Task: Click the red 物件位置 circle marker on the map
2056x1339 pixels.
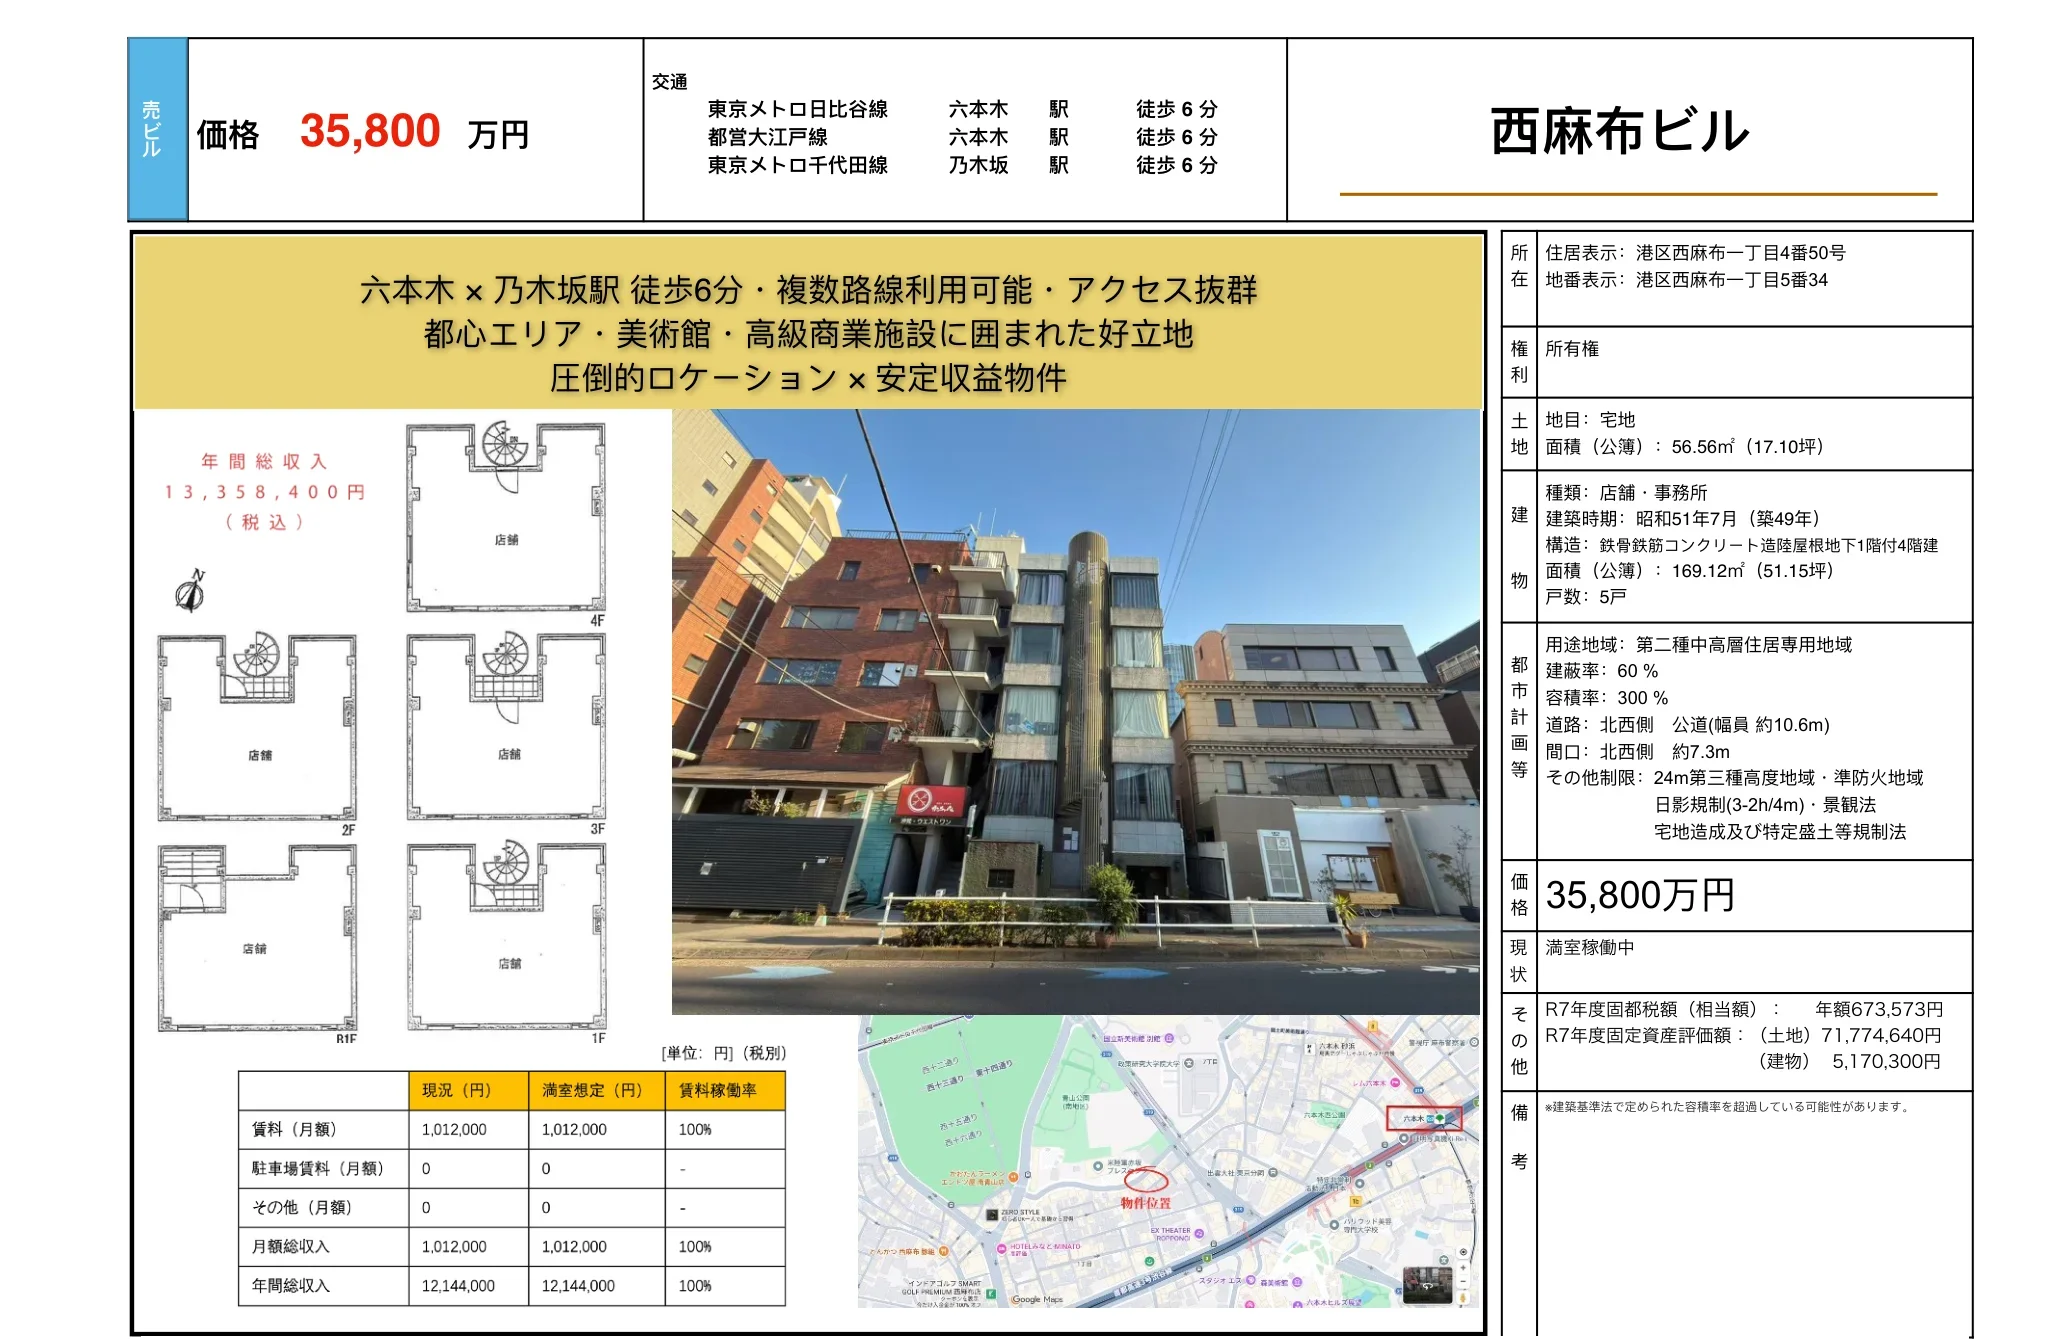Action: [1146, 1180]
